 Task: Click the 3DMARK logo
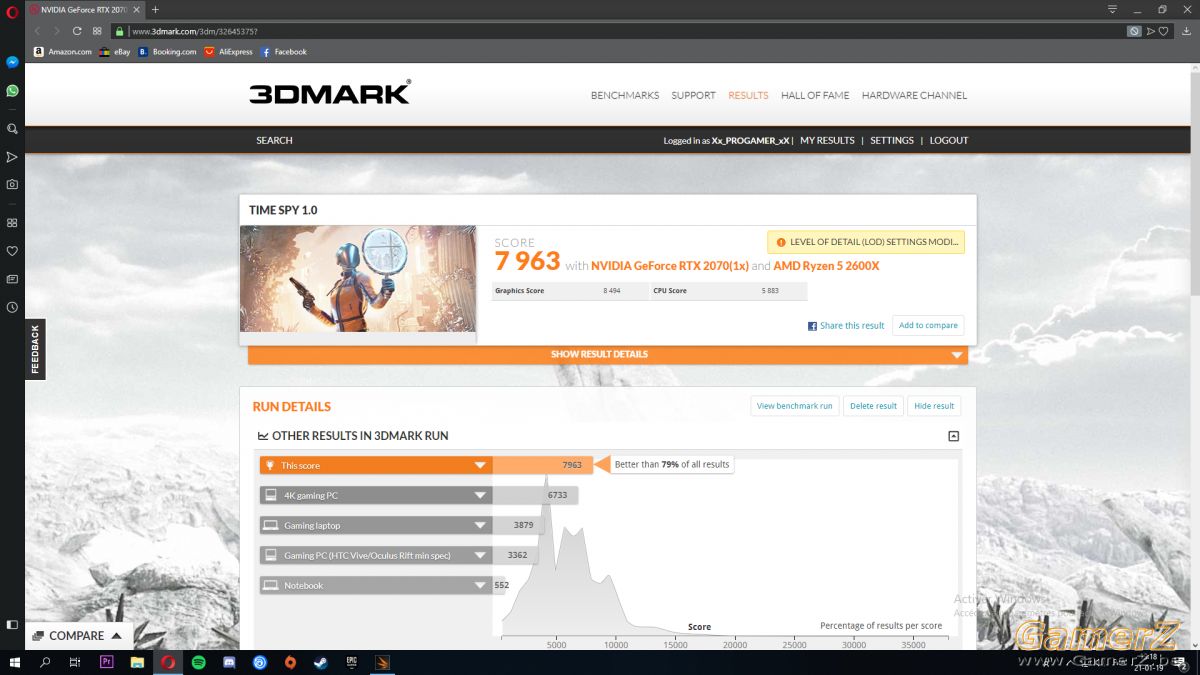[x=330, y=93]
